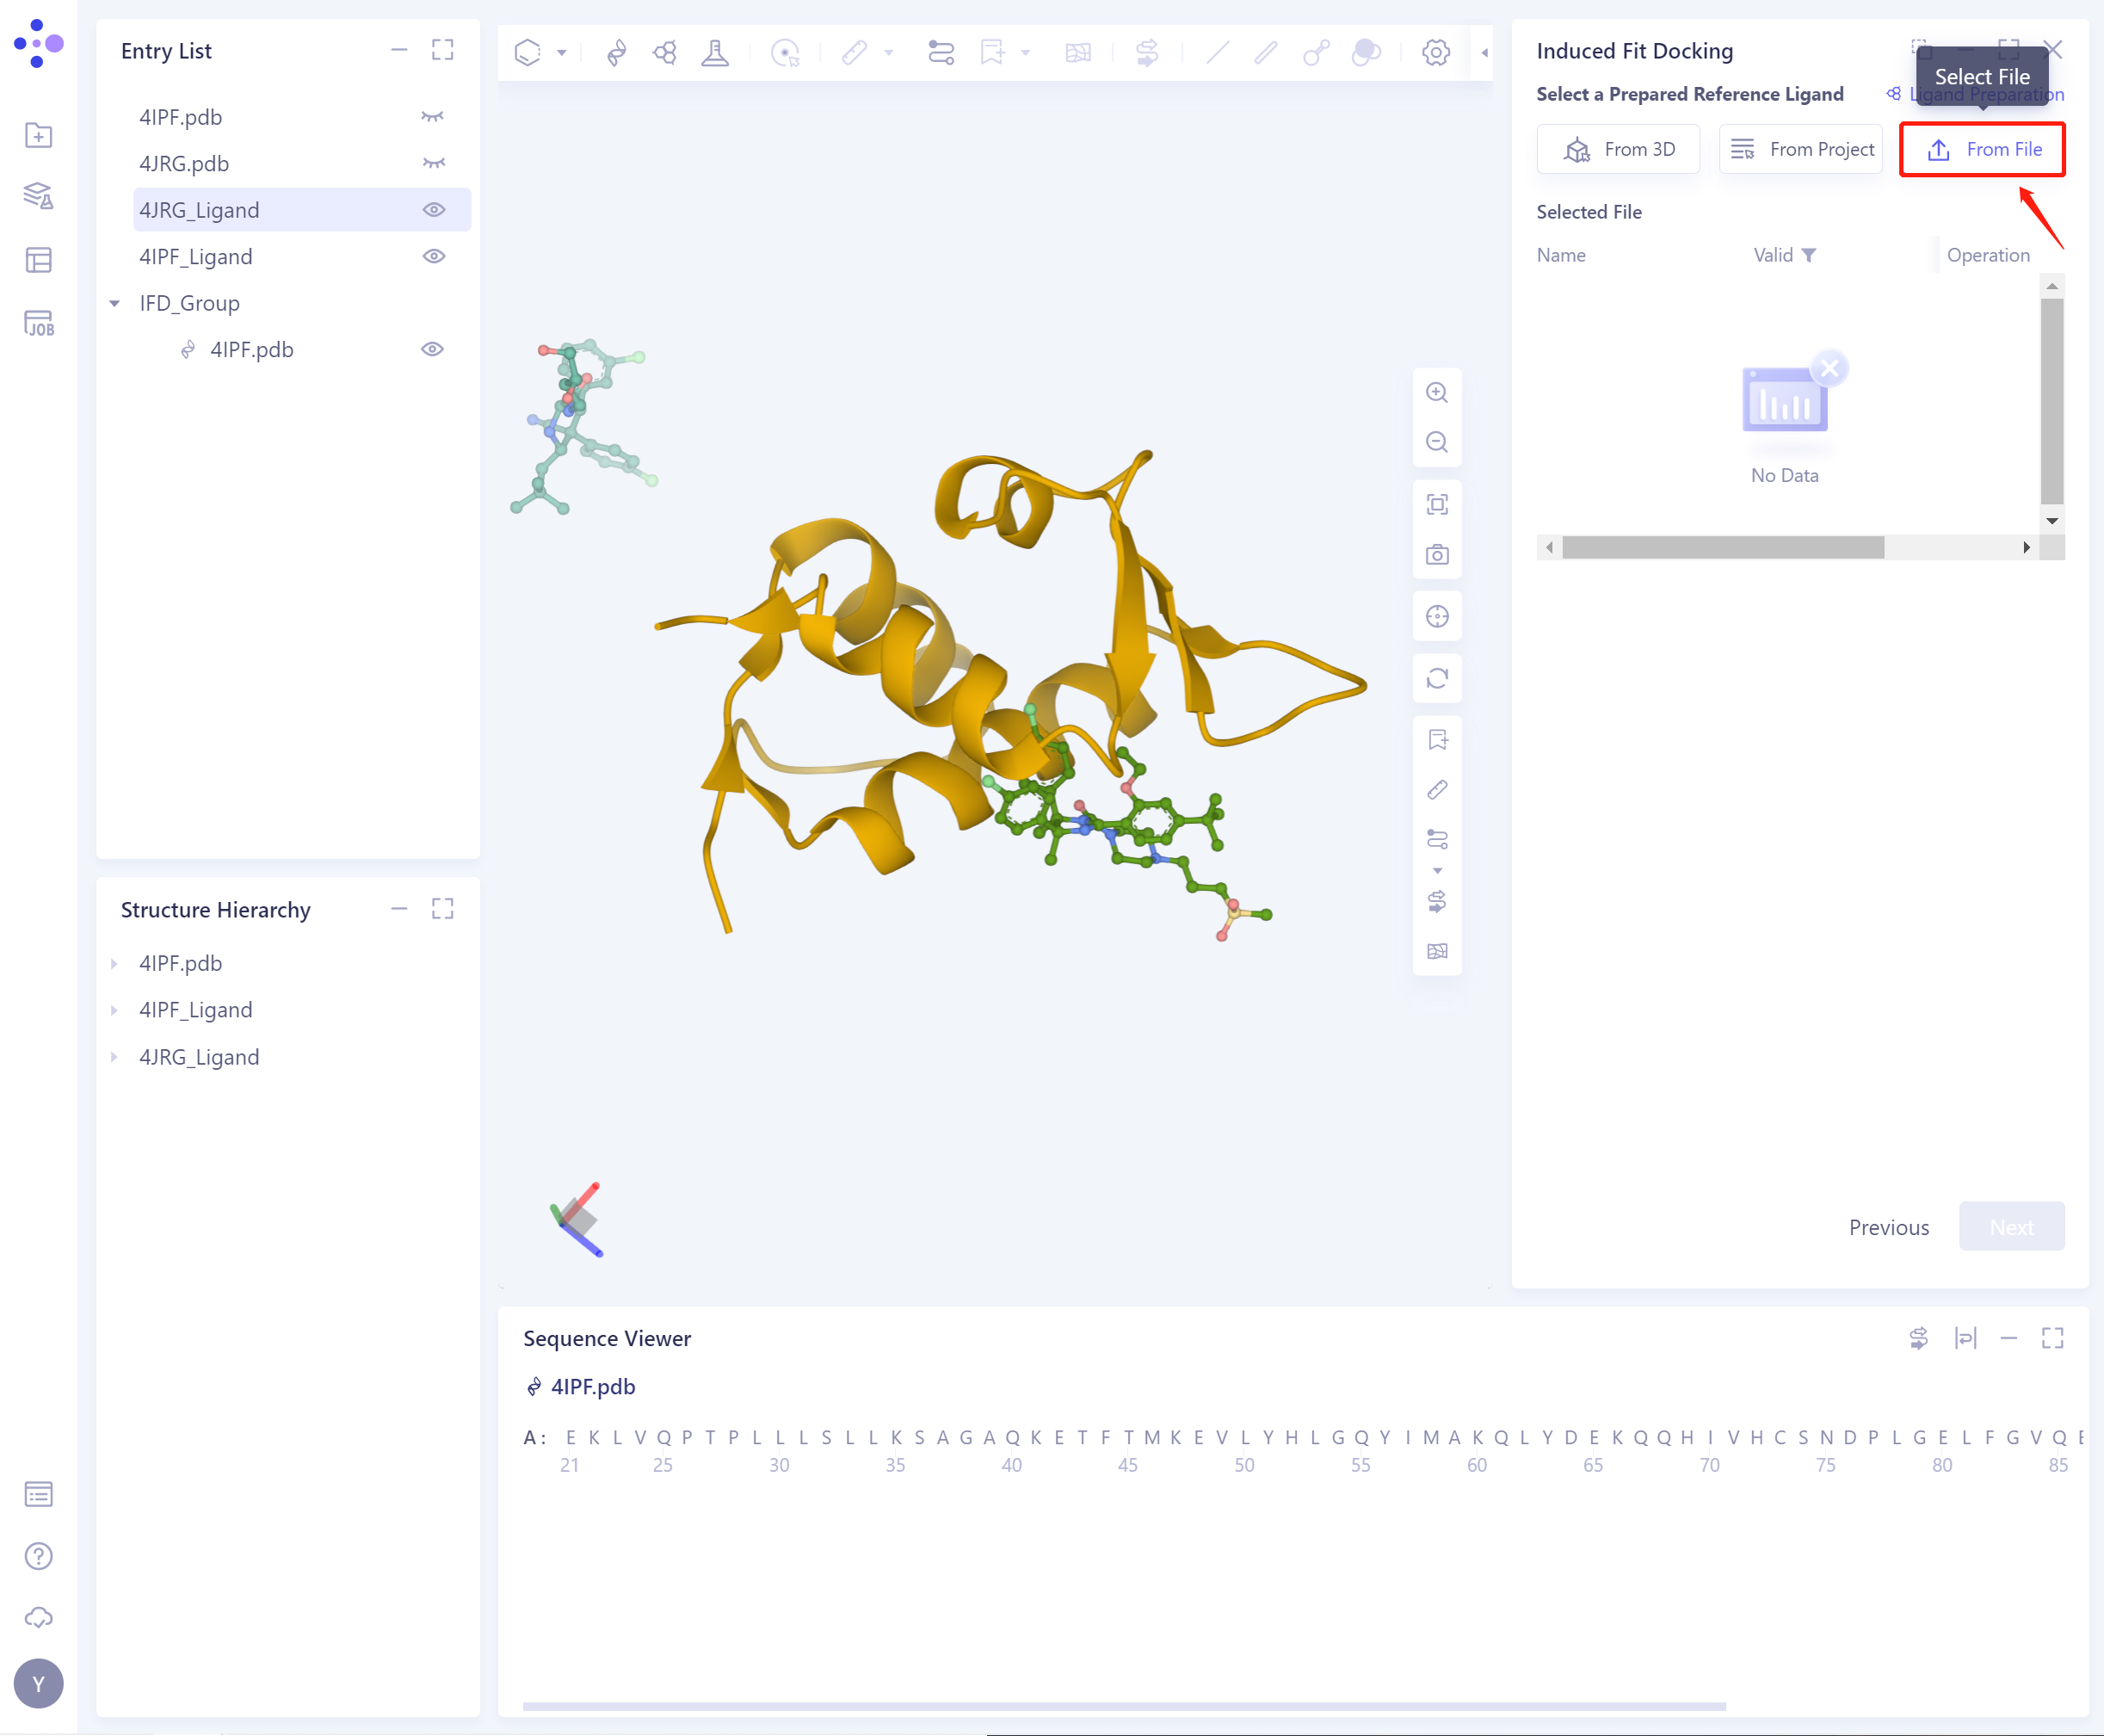Viewport: 2104px width, 1736px height.
Task: Open settings gear in top toolbar
Action: coord(1435,52)
